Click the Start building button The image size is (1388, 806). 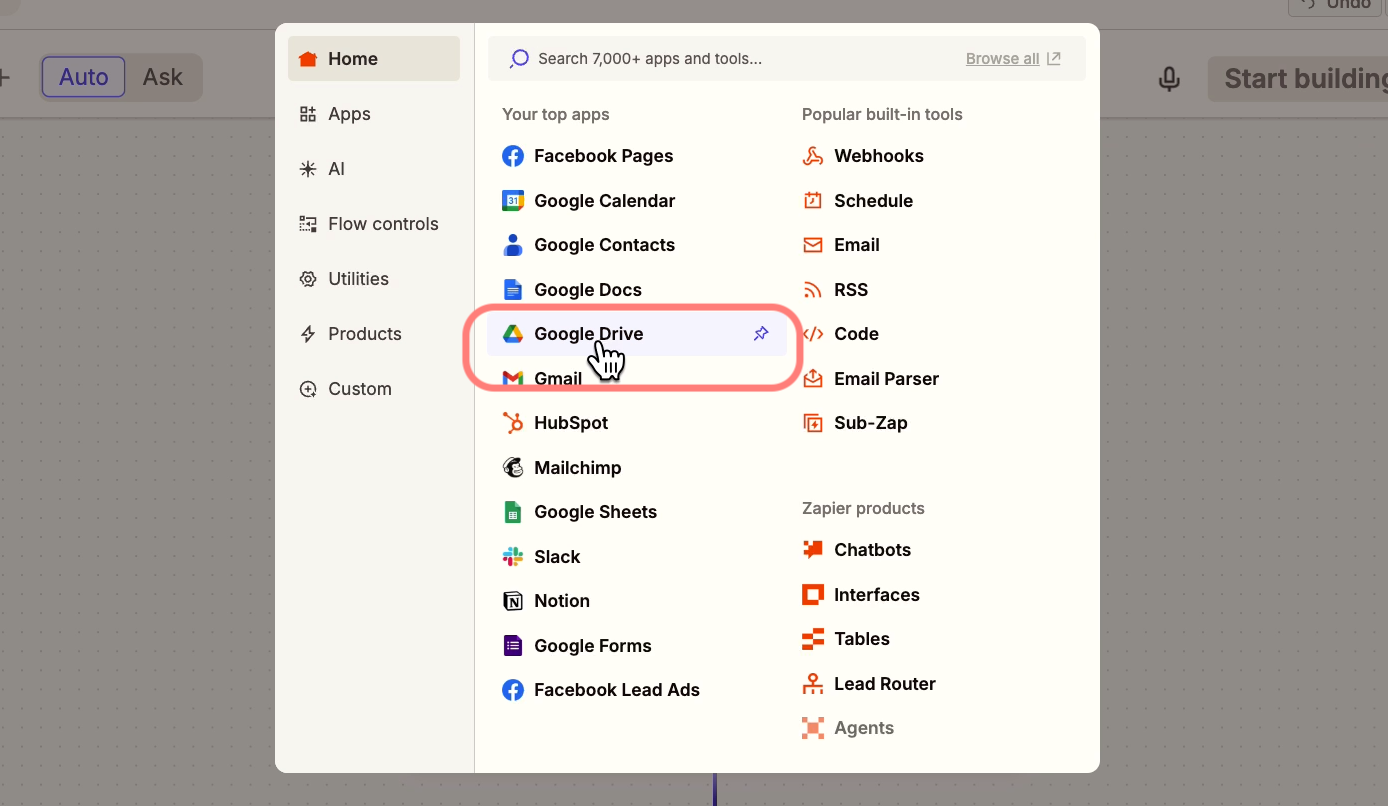point(1300,79)
